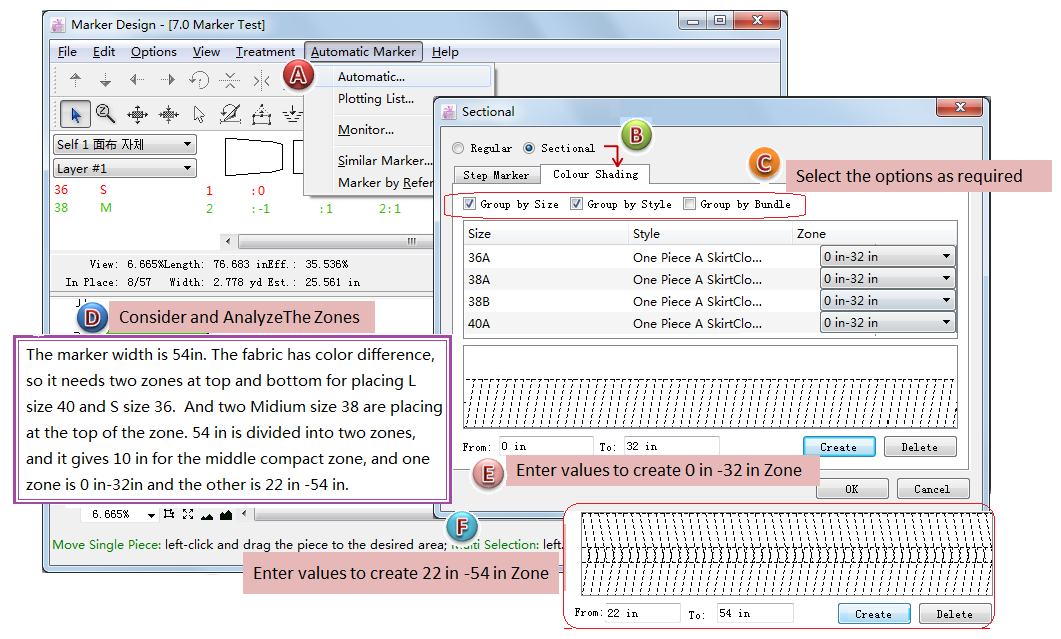Choose Plotting List from the menu
The image size is (1061, 639).
375,99
